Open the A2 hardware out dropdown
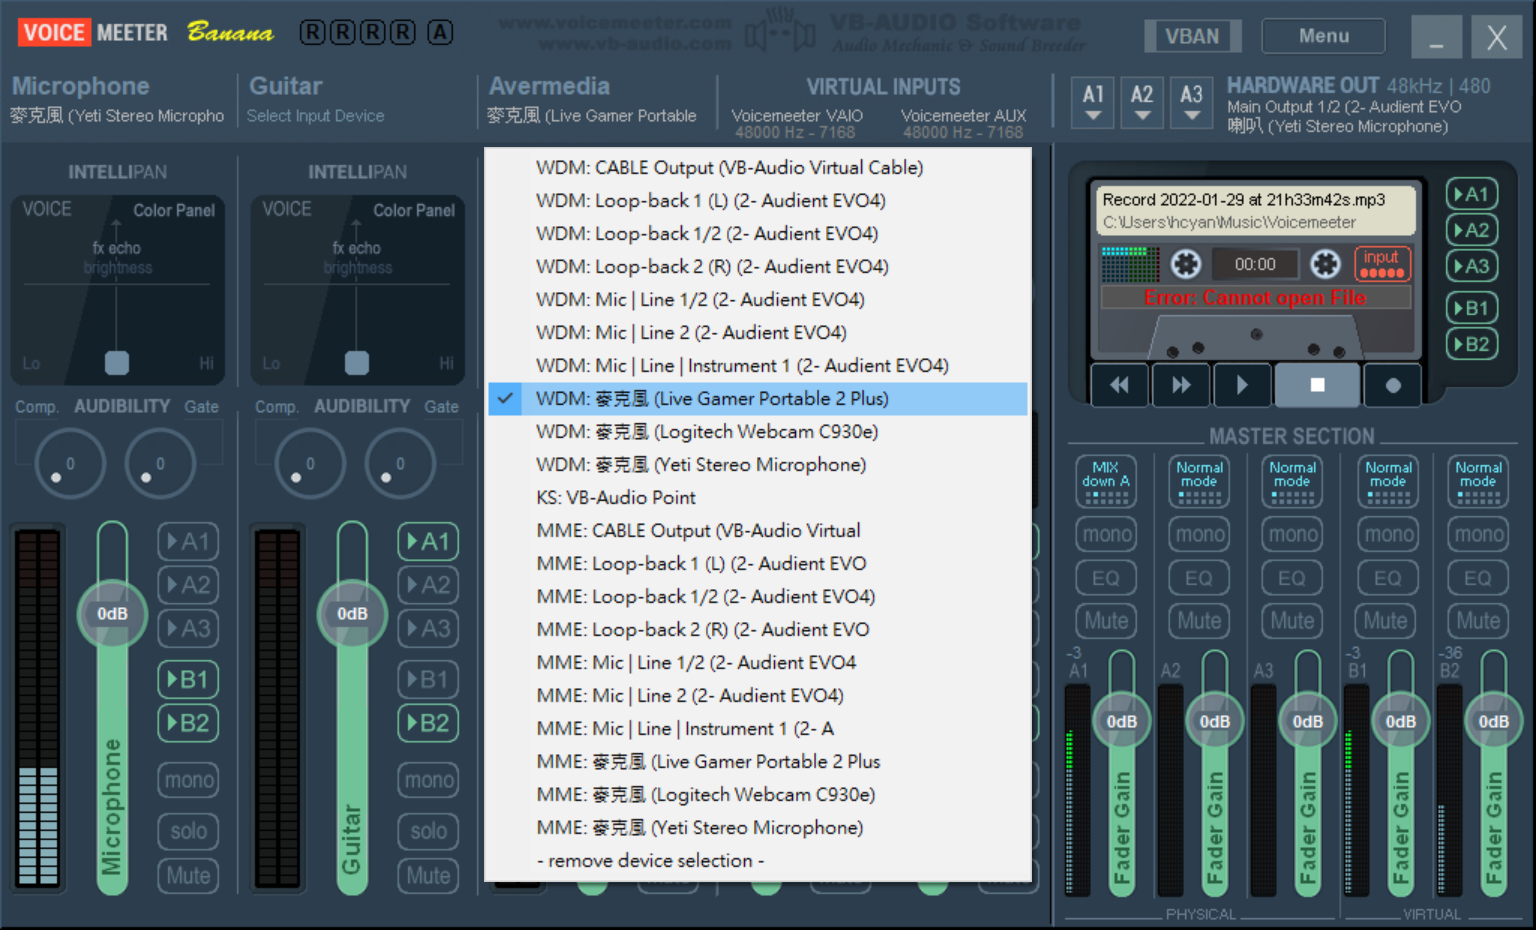 pyautogui.click(x=1142, y=102)
